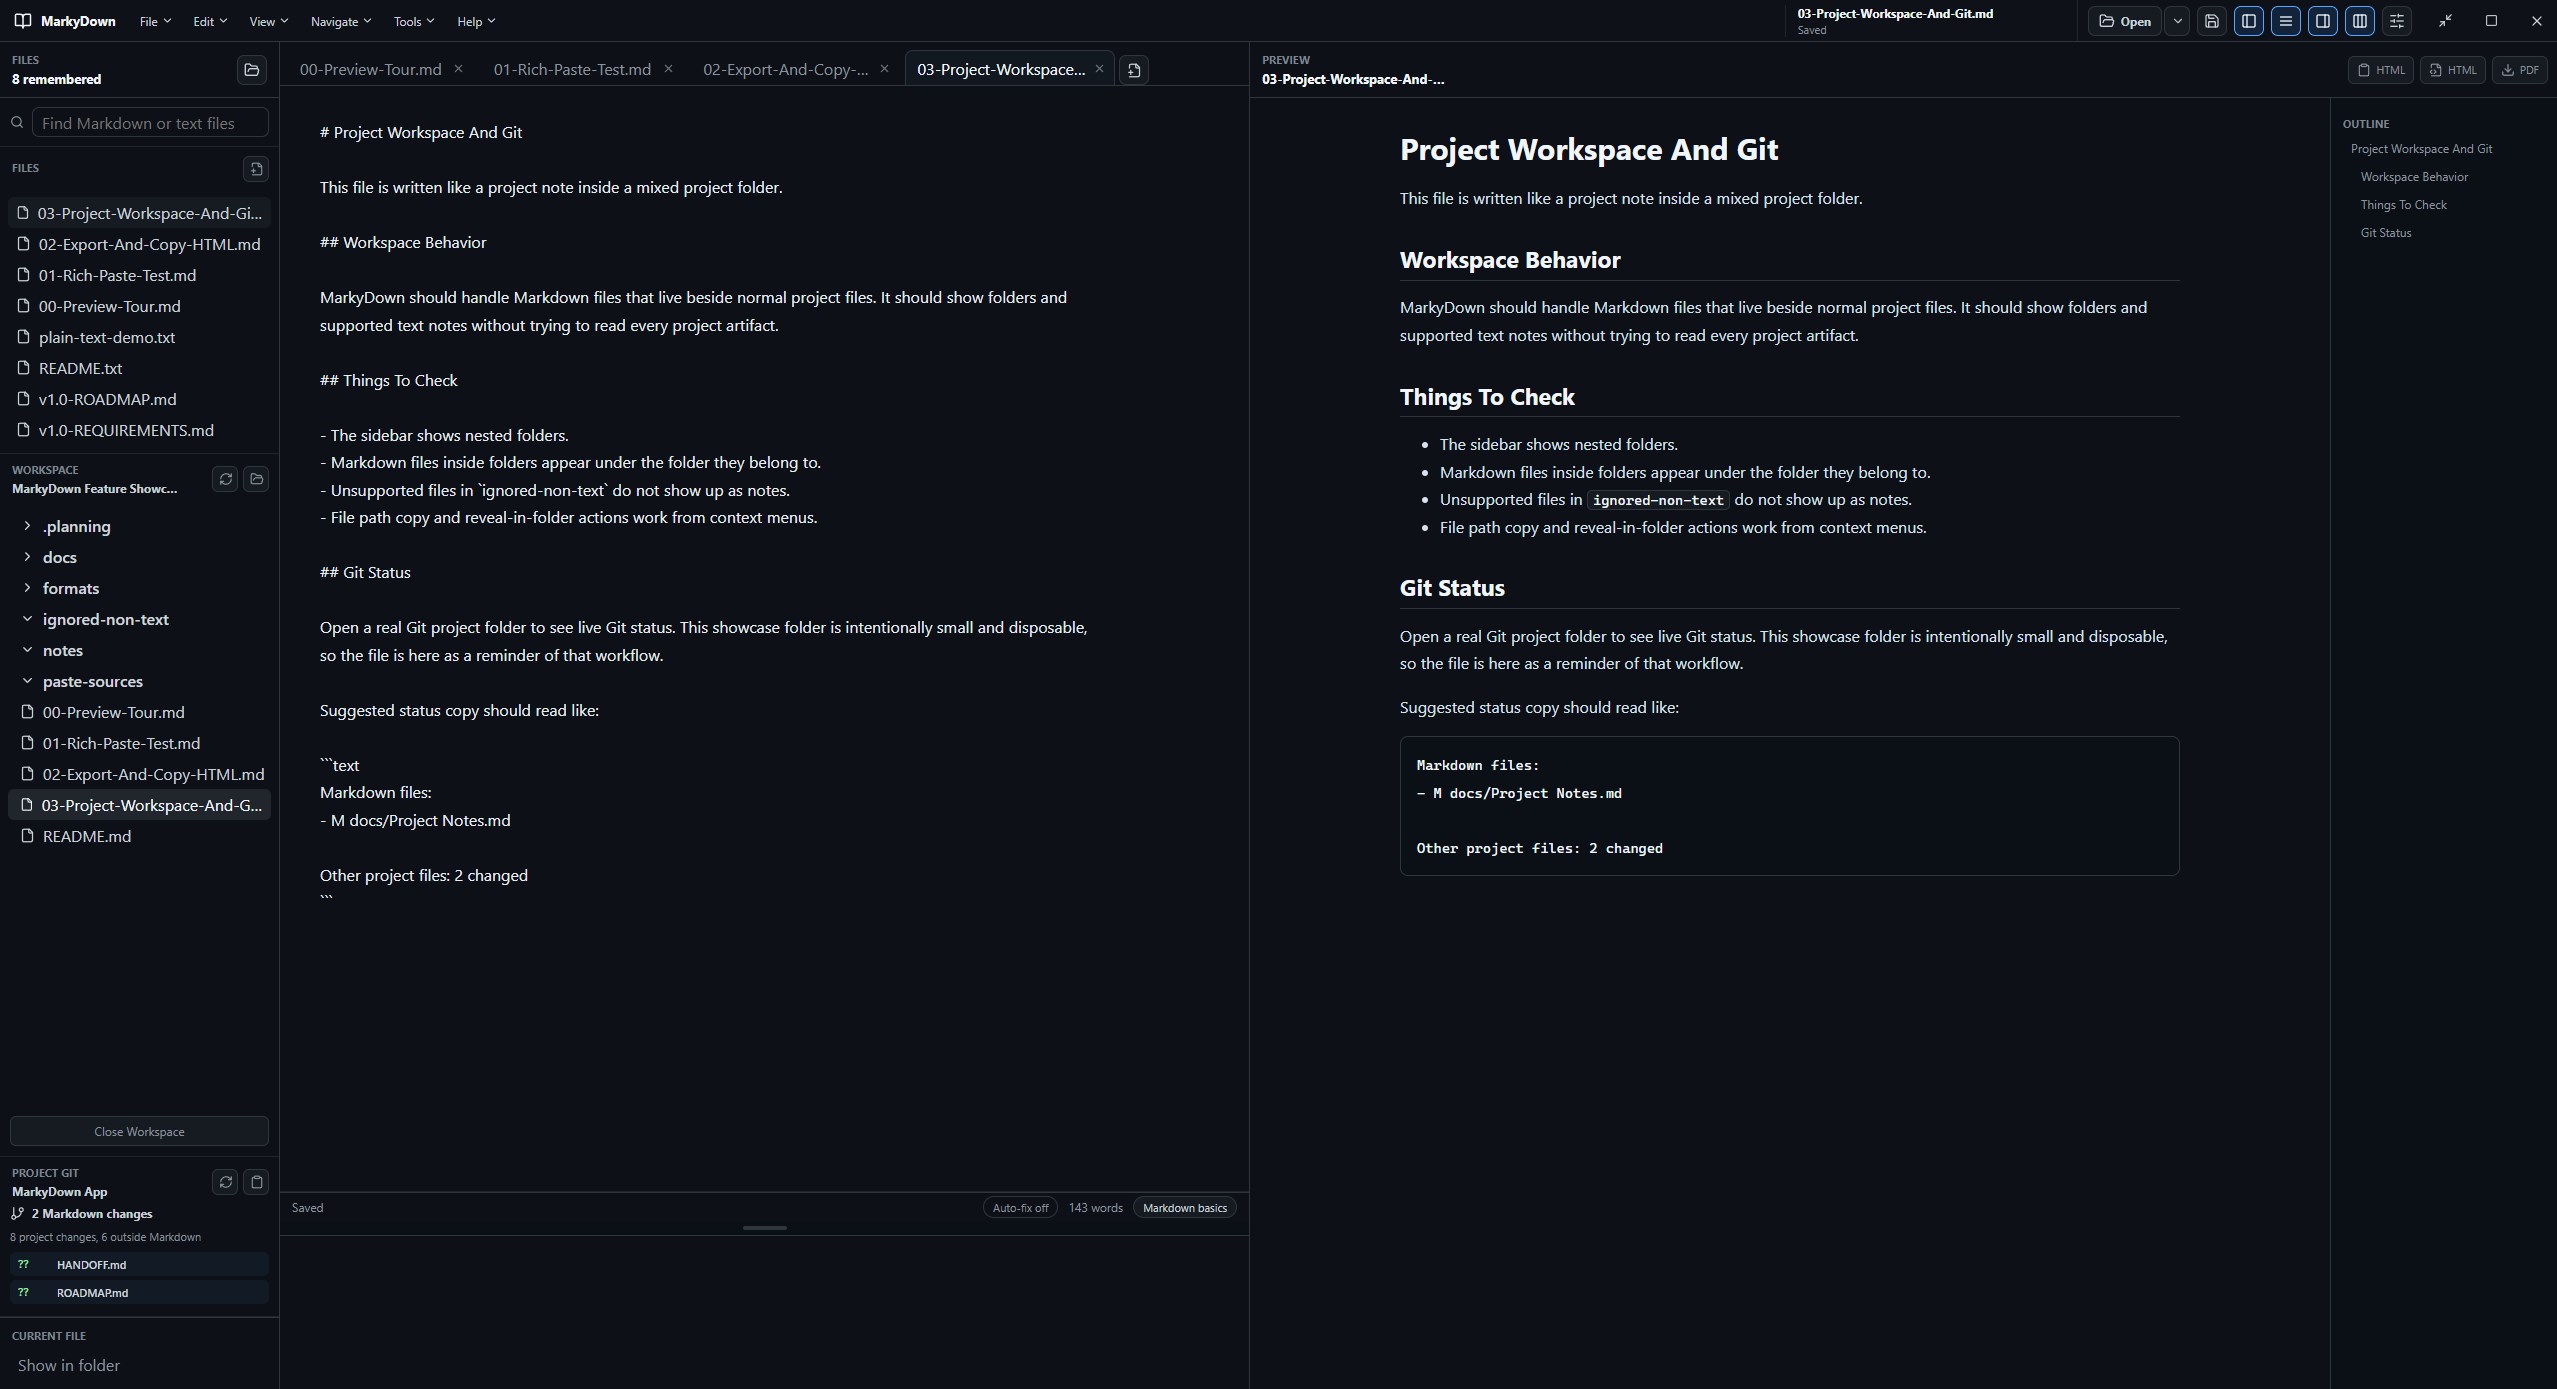Switch to the 02-Export-And-Copy tab
The height and width of the screenshot is (1389, 2557).
[785, 69]
